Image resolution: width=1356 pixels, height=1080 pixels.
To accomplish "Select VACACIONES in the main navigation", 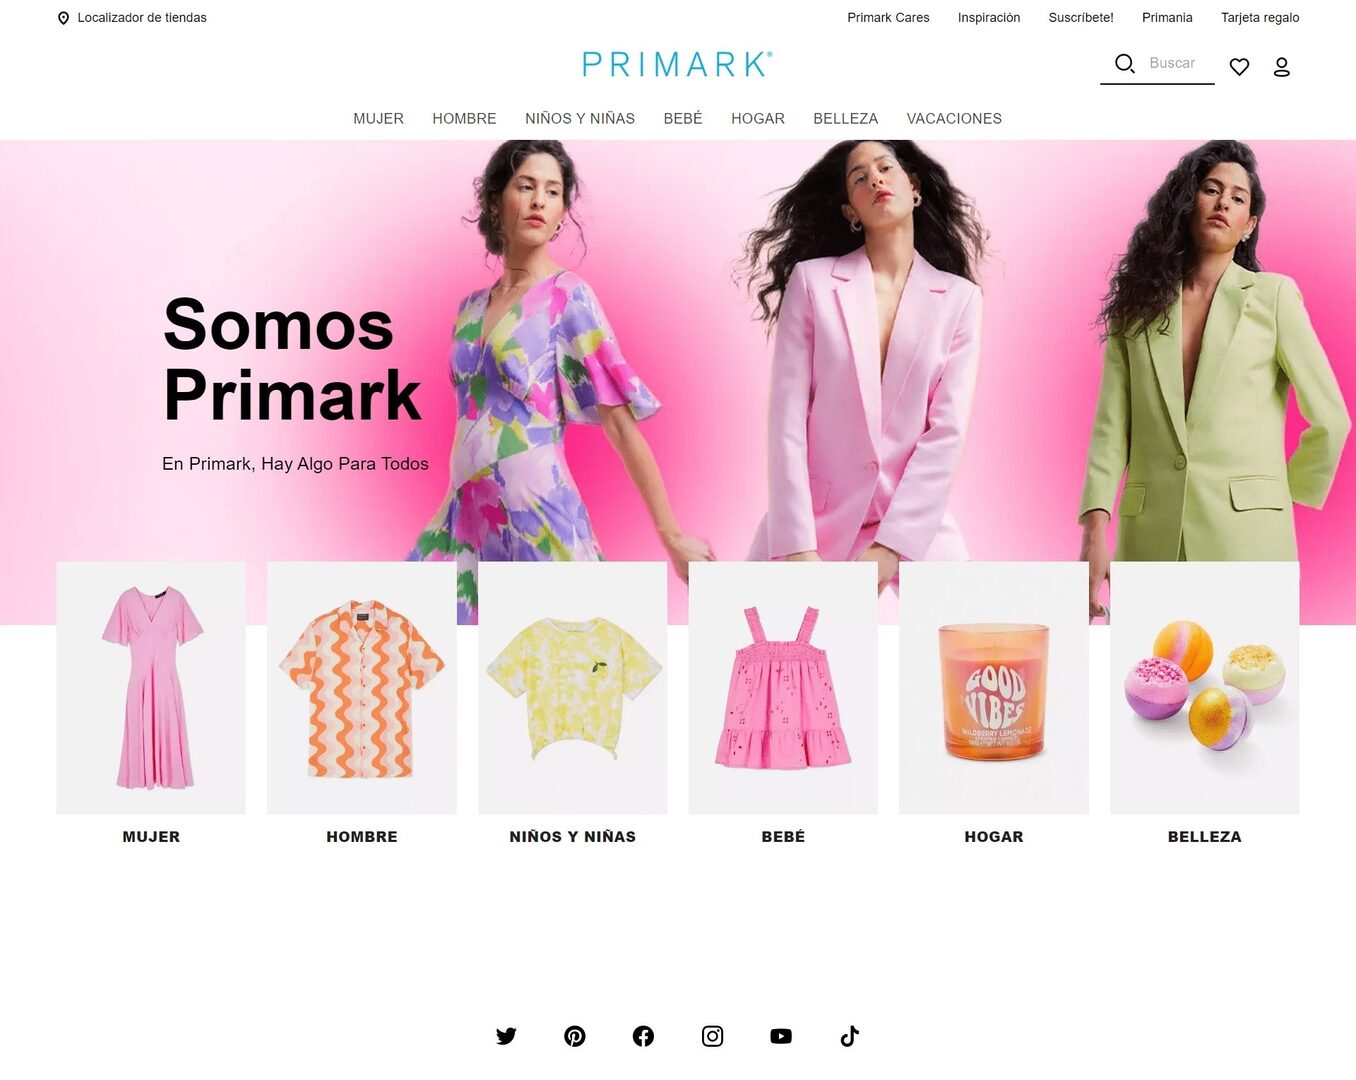I will pyautogui.click(x=954, y=118).
